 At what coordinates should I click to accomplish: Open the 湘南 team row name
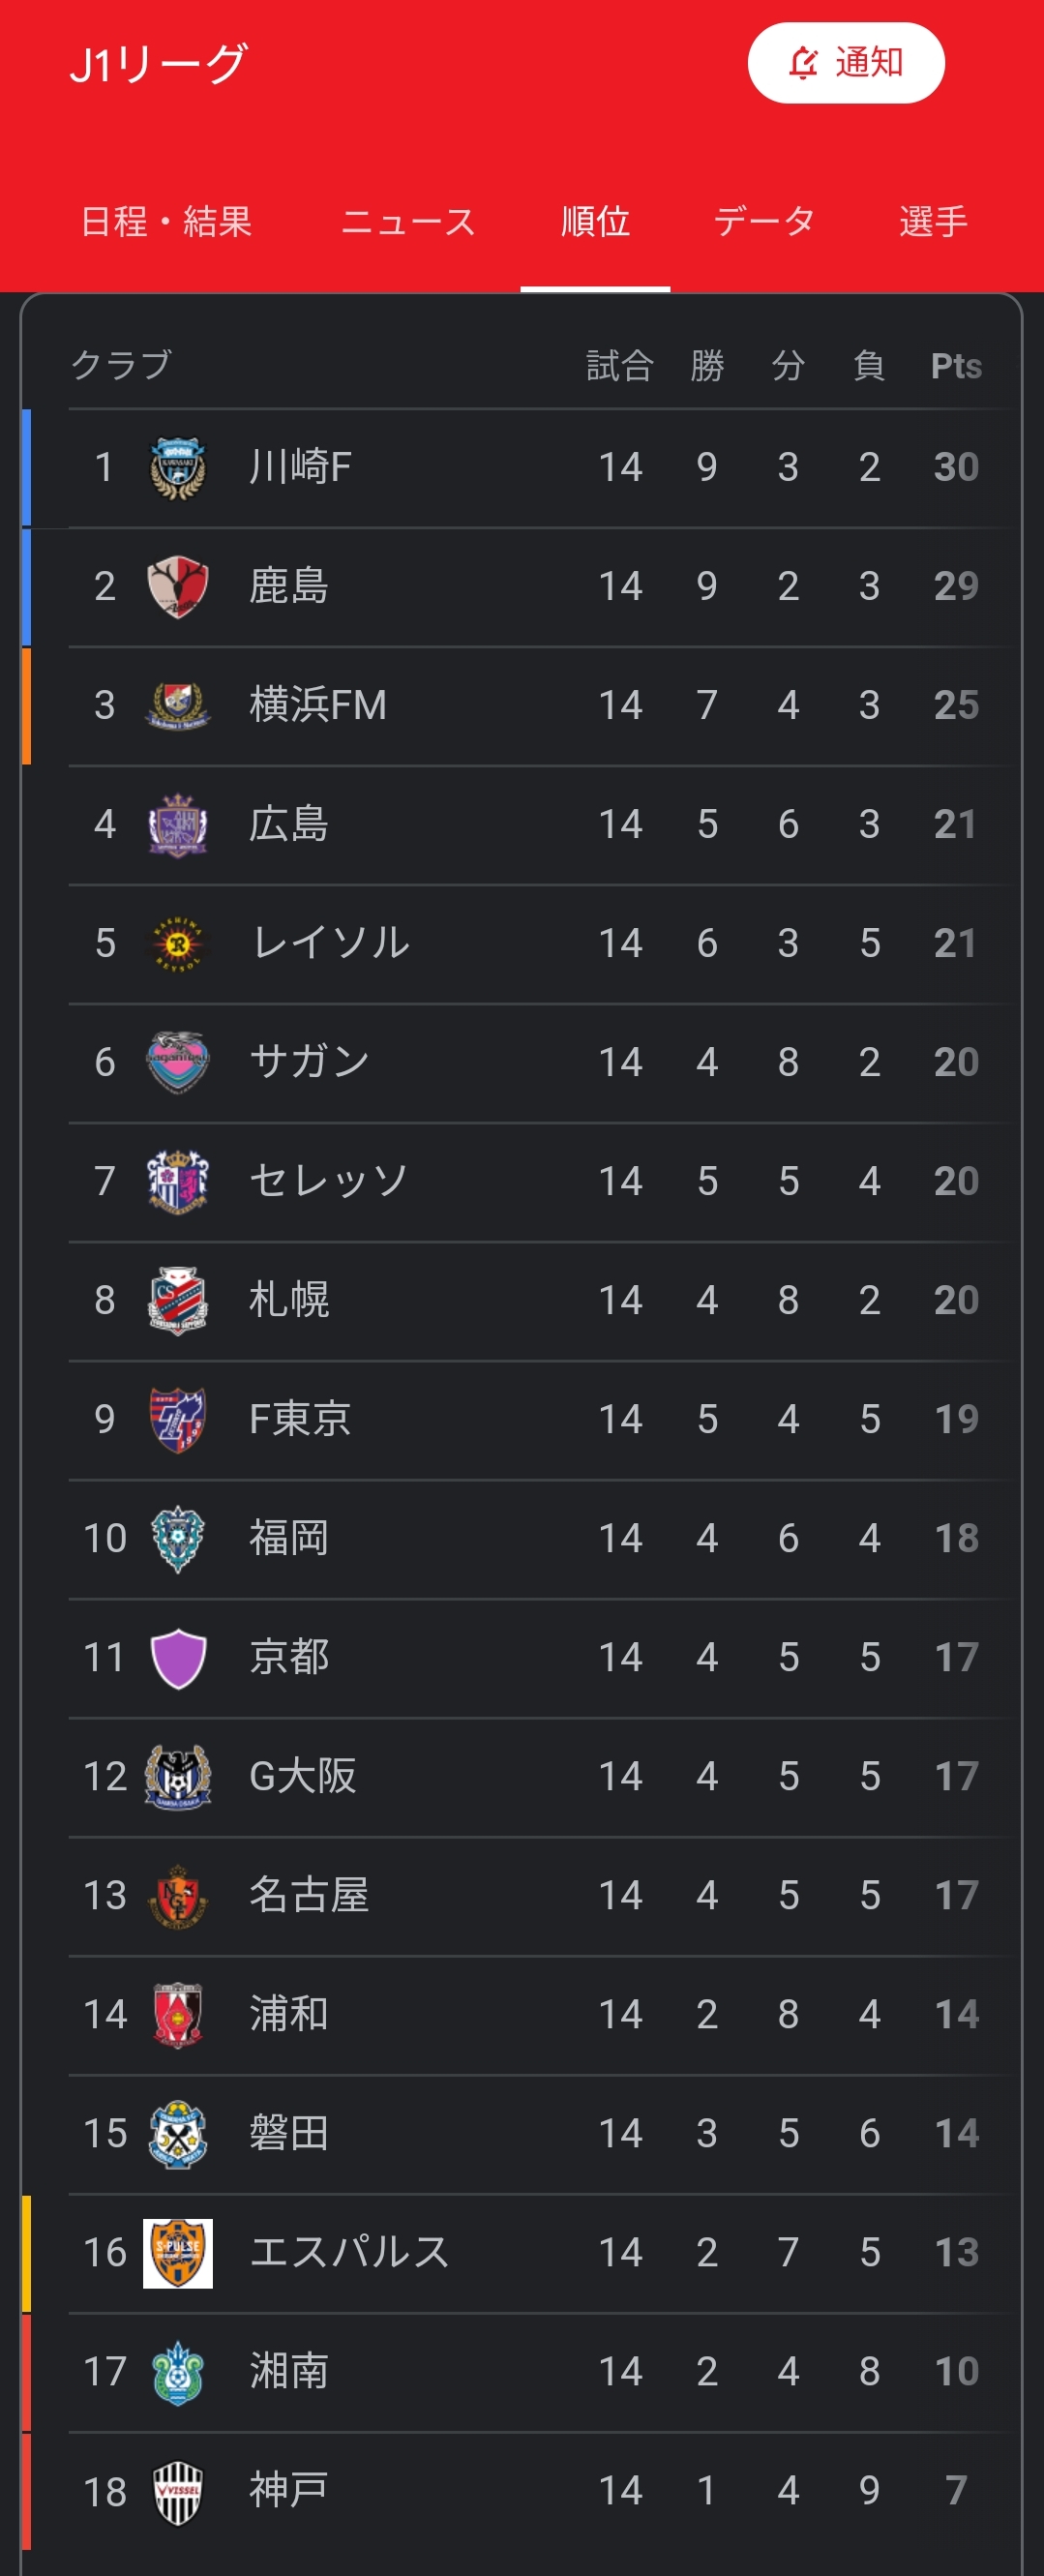pyautogui.click(x=289, y=2371)
